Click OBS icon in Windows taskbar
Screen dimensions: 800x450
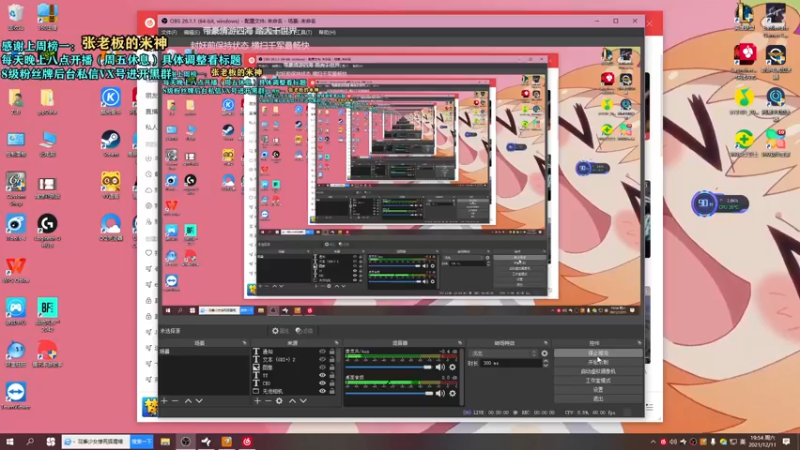(185, 441)
